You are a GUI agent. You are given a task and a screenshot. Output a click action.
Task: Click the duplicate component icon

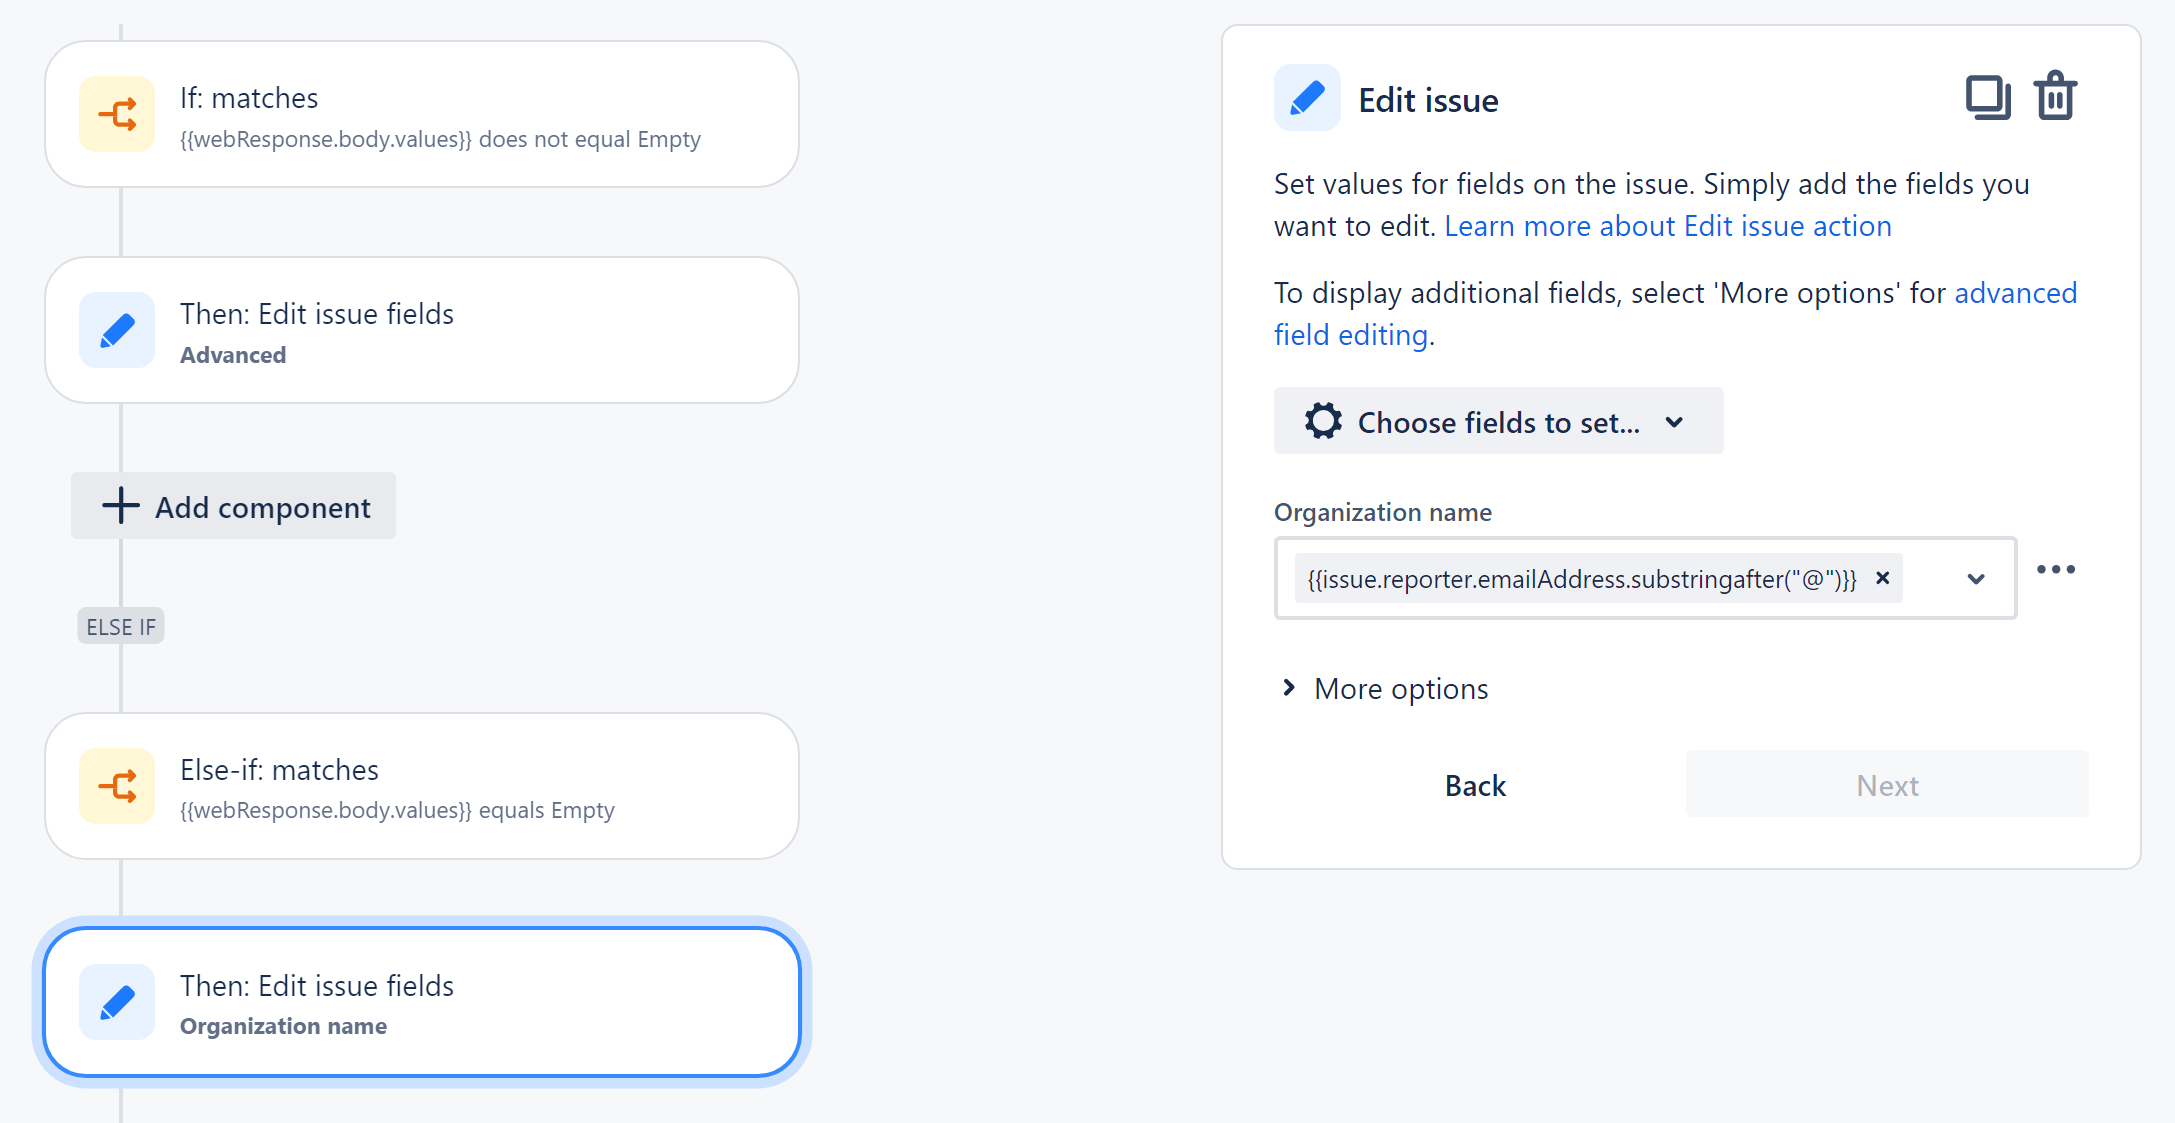(1987, 98)
